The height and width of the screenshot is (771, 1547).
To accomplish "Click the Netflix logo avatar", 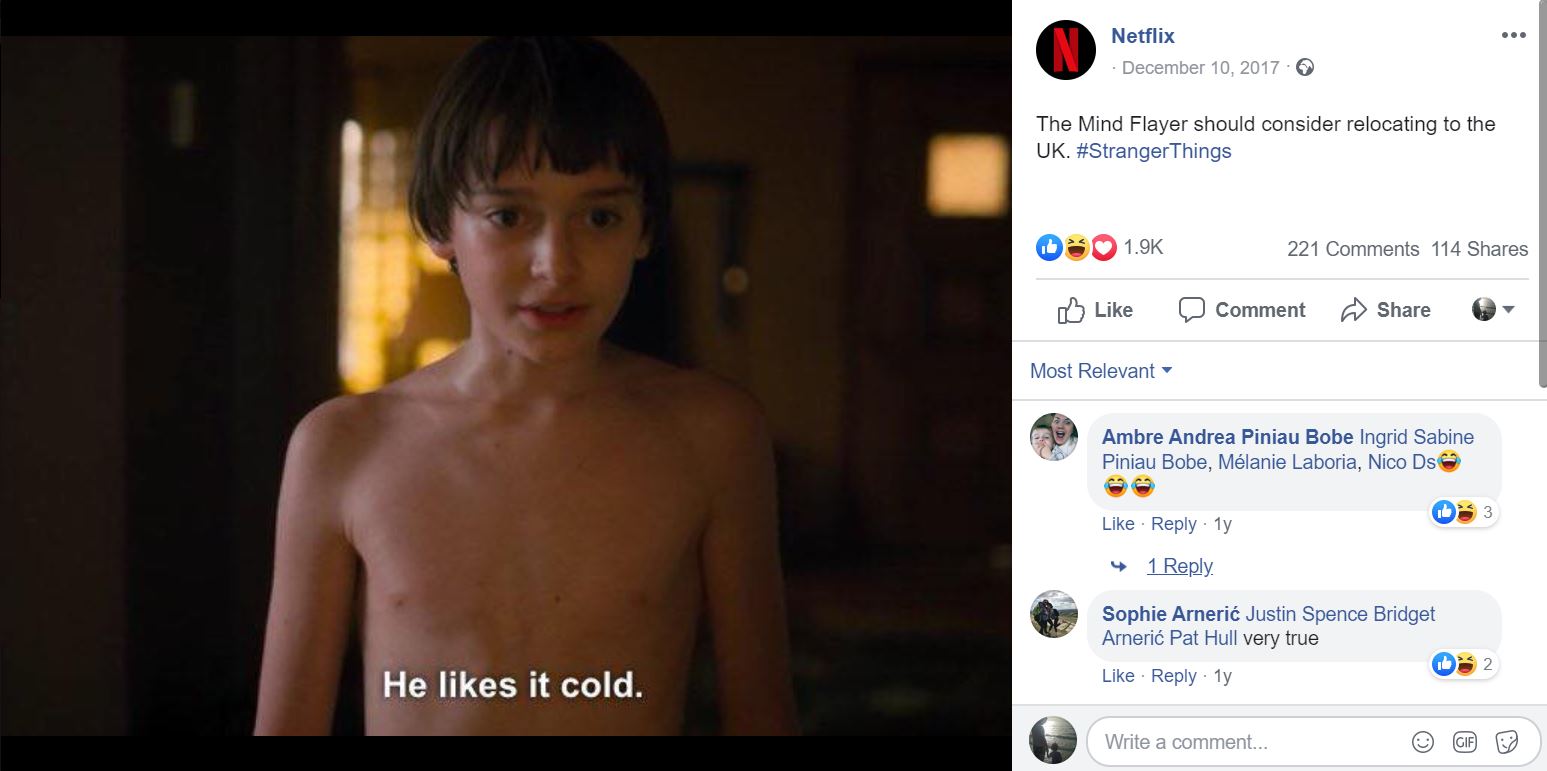I will [x=1066, y=50].
